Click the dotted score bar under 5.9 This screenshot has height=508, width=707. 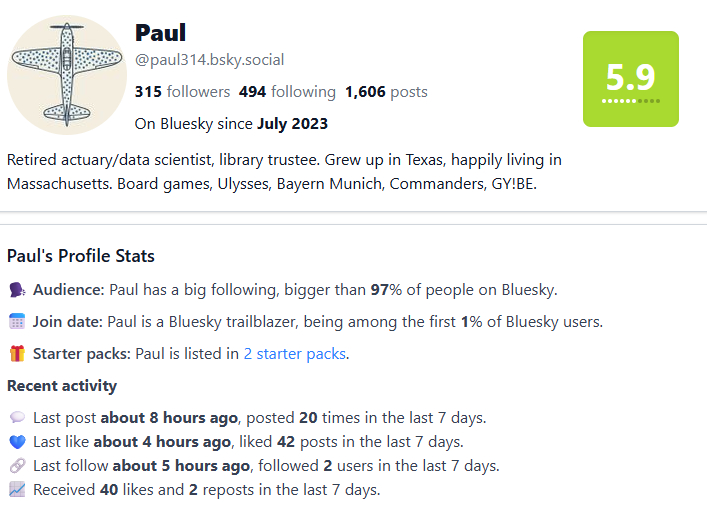tap(630, 101)
